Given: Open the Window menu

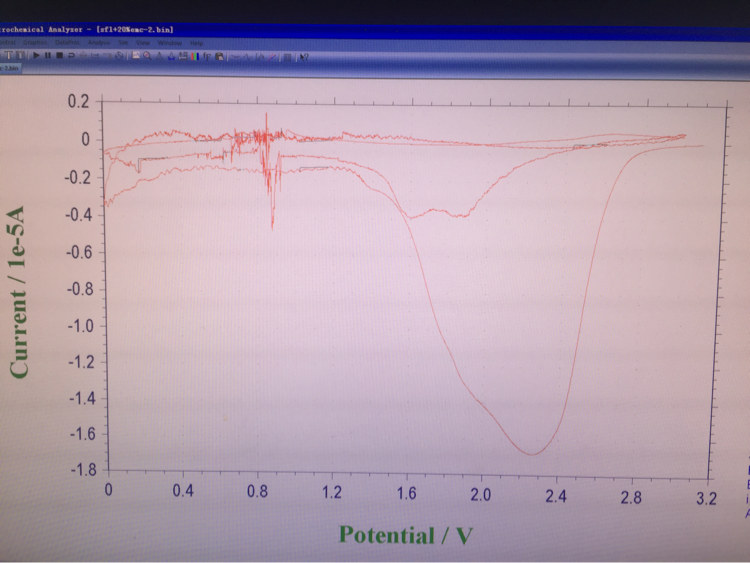Looking at the screenshot, I should click(170, 43).
